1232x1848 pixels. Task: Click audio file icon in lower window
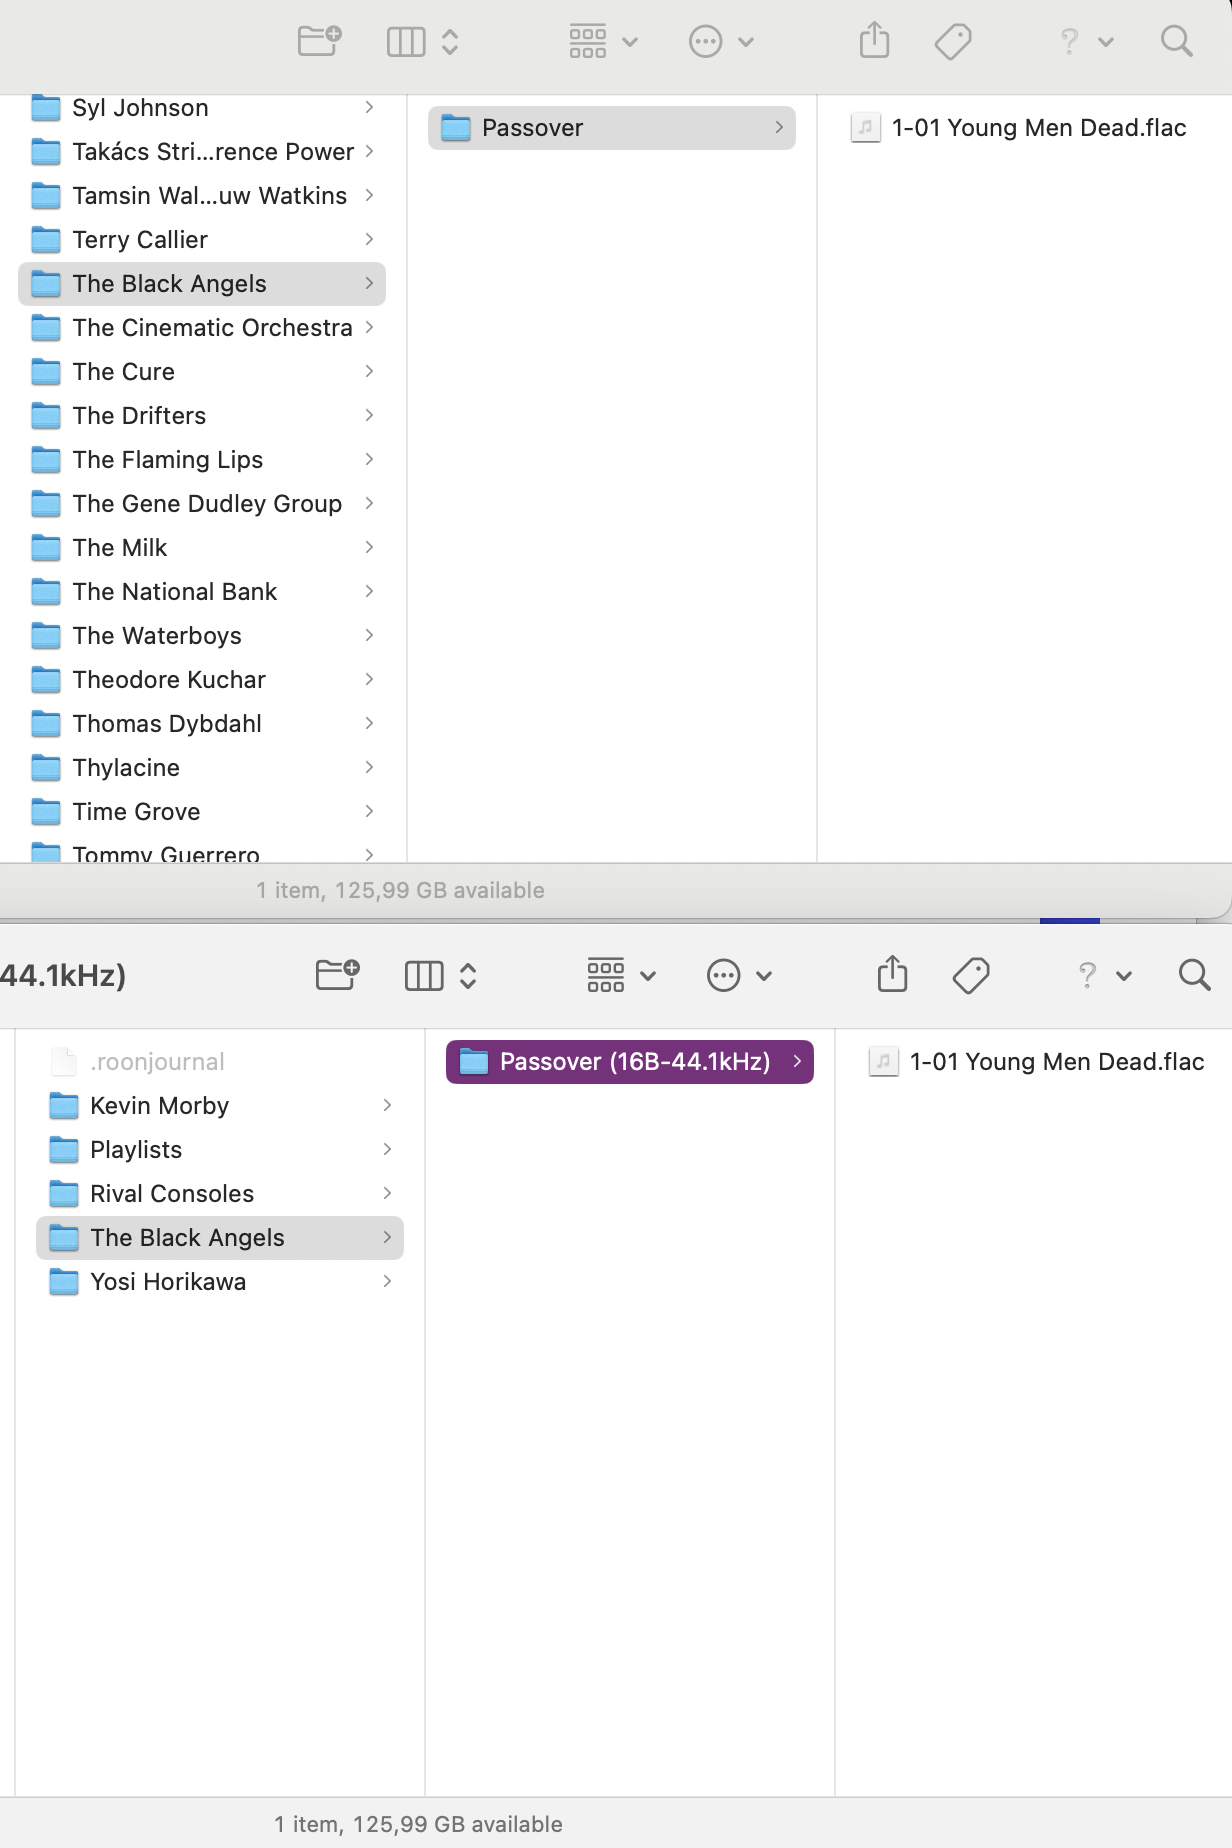[883, 1062]
